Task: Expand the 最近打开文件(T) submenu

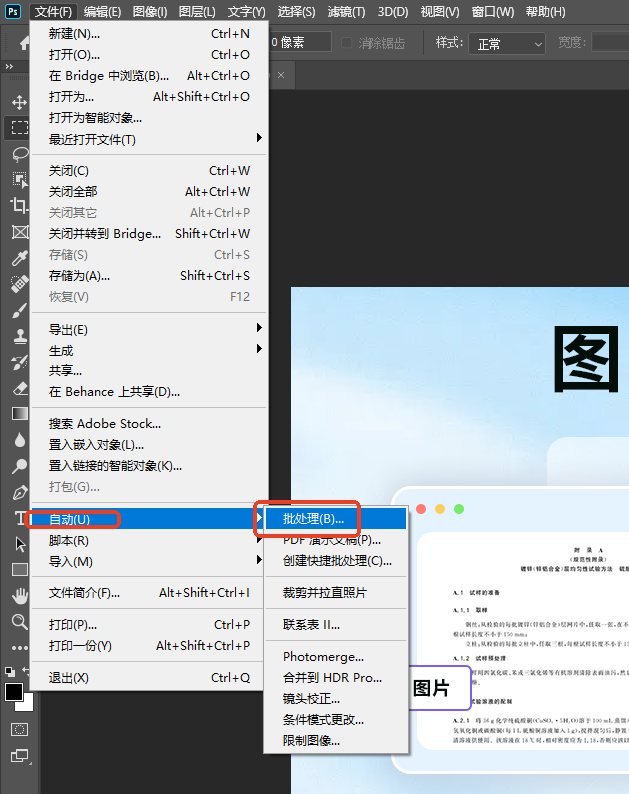Action: 149,139
